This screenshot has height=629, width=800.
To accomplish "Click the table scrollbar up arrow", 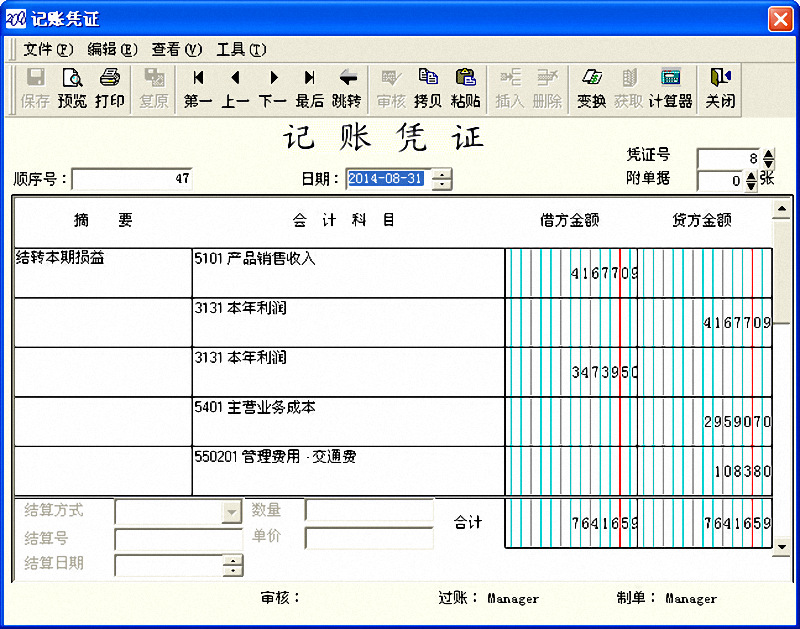I will pos(782,209).
